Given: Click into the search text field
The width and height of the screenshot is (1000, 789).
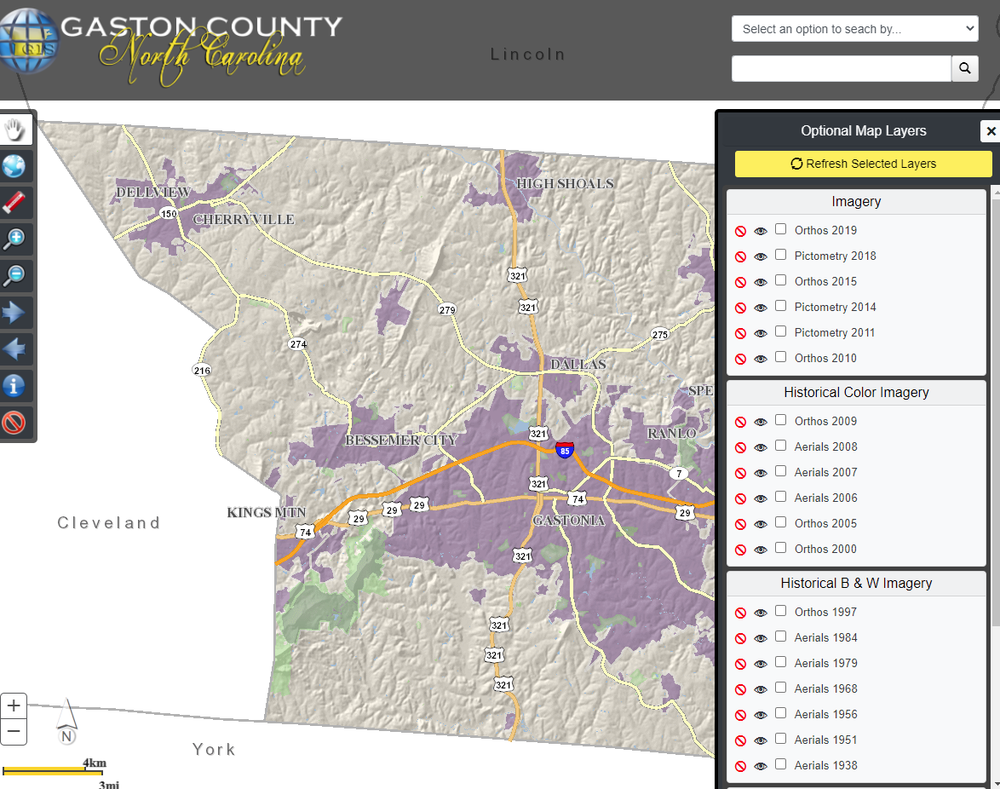Looking at the screenshot, I should tap(841, 68).
